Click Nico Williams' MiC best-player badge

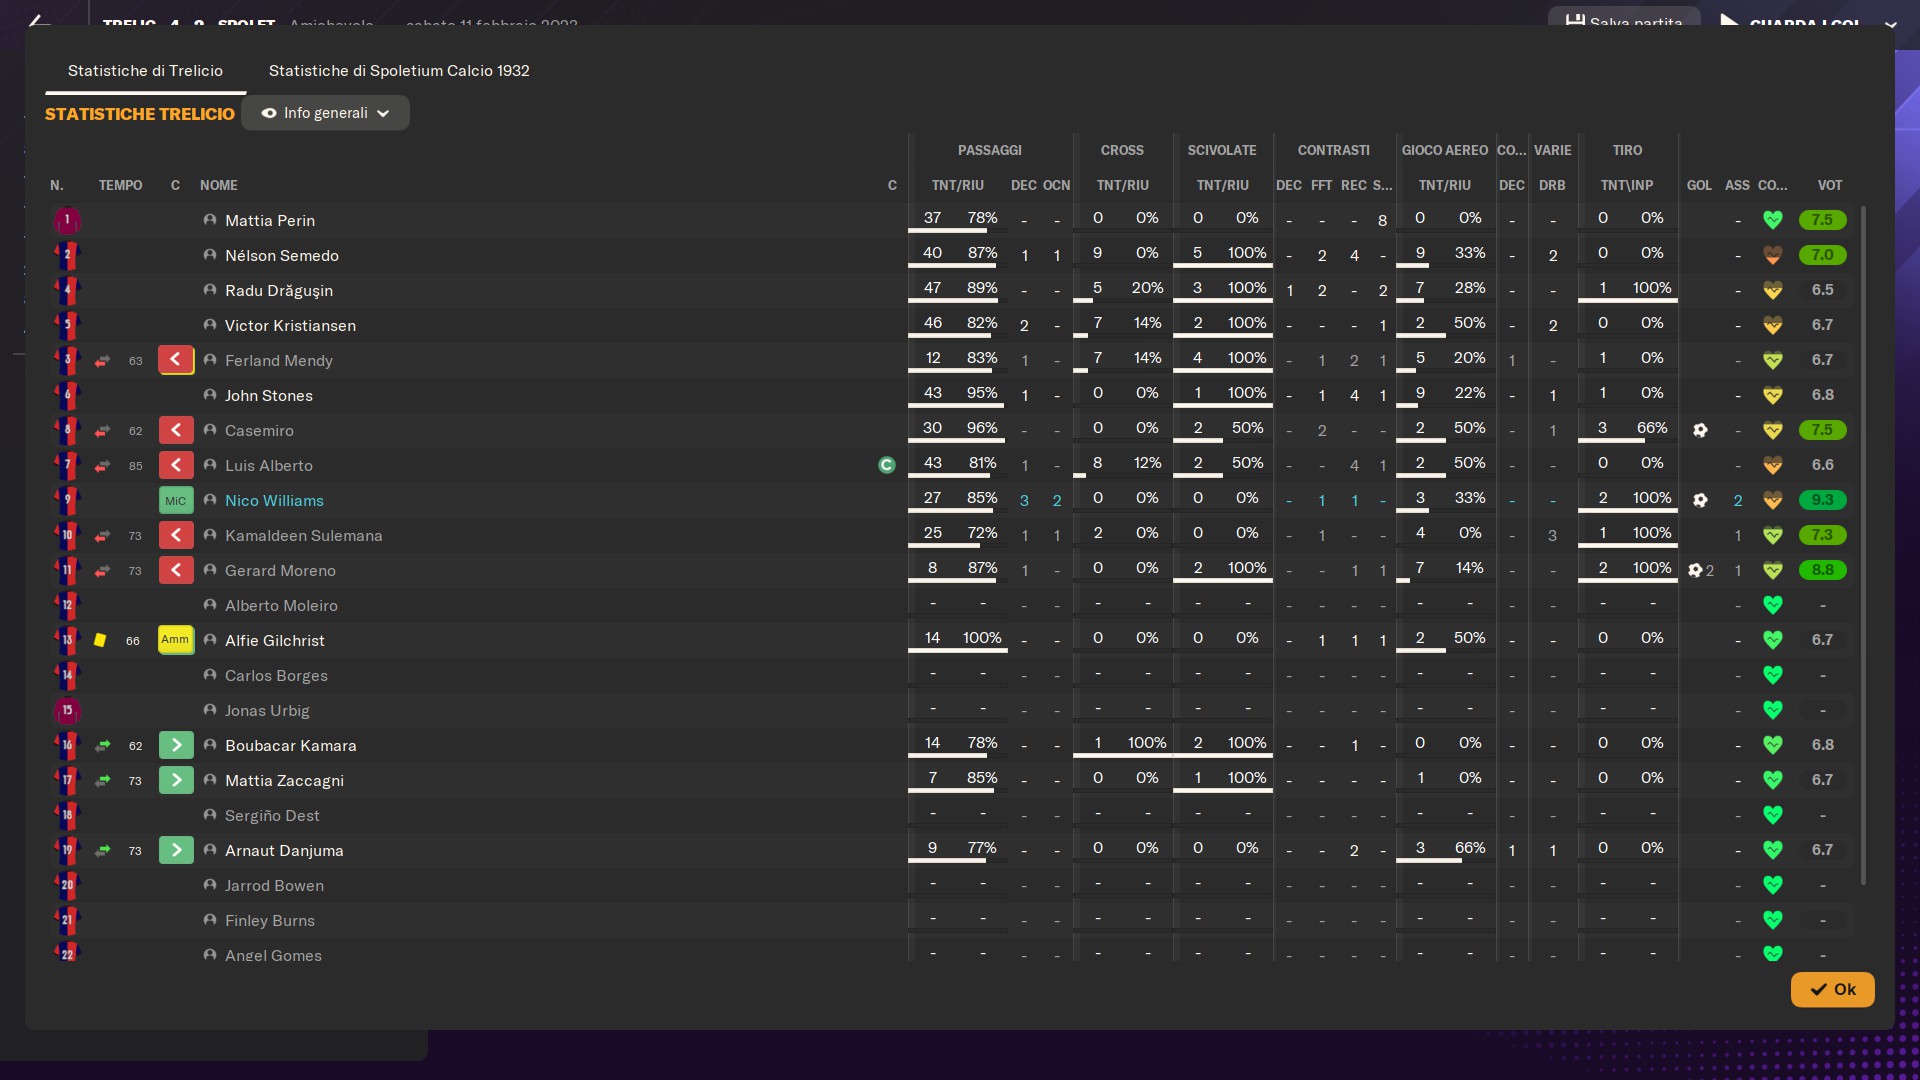176,500
